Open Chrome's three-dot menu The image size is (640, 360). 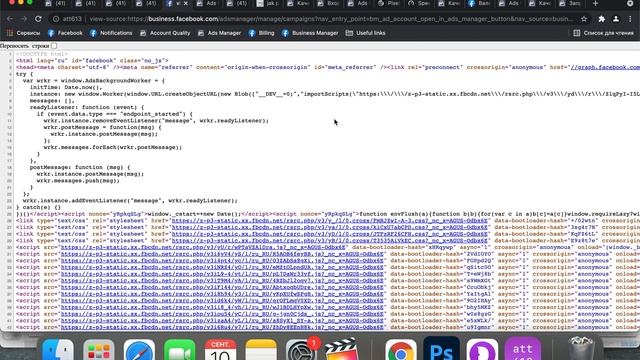pyautogui.click(x=630, y=19)
